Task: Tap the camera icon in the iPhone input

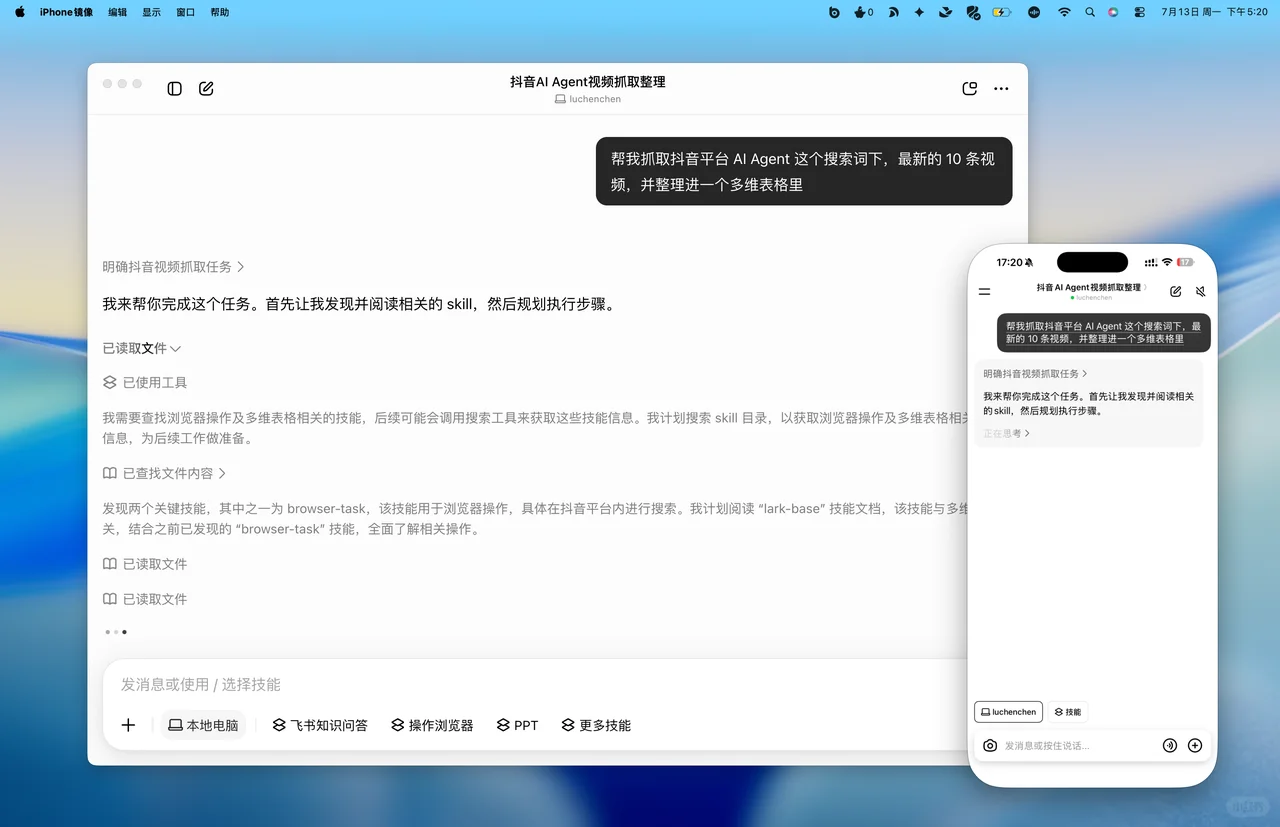Action: [x=990, y=746]
